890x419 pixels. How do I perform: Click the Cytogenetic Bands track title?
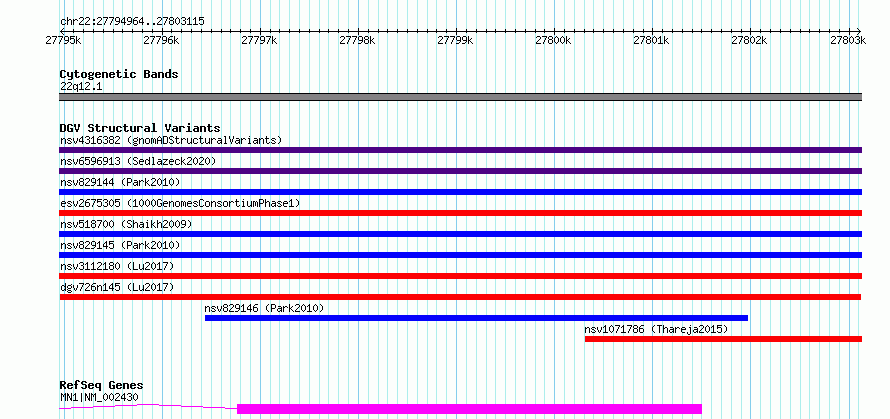pyautogui.click(x=119, y=74)
